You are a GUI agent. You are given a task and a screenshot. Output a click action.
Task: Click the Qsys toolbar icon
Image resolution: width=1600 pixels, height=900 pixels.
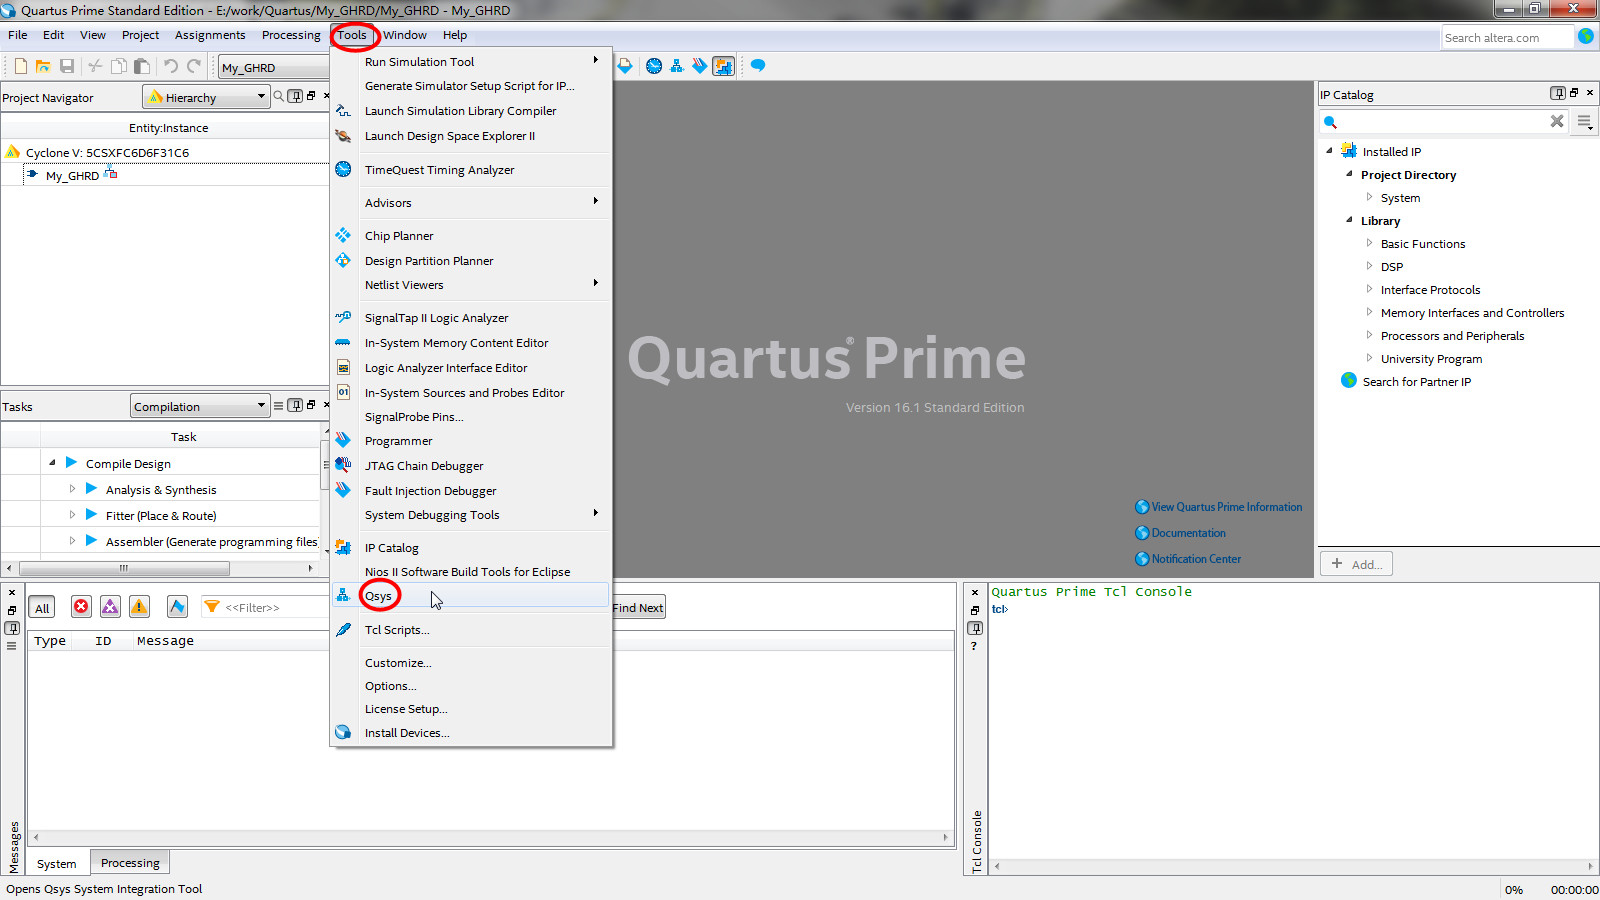pos(677,66)
